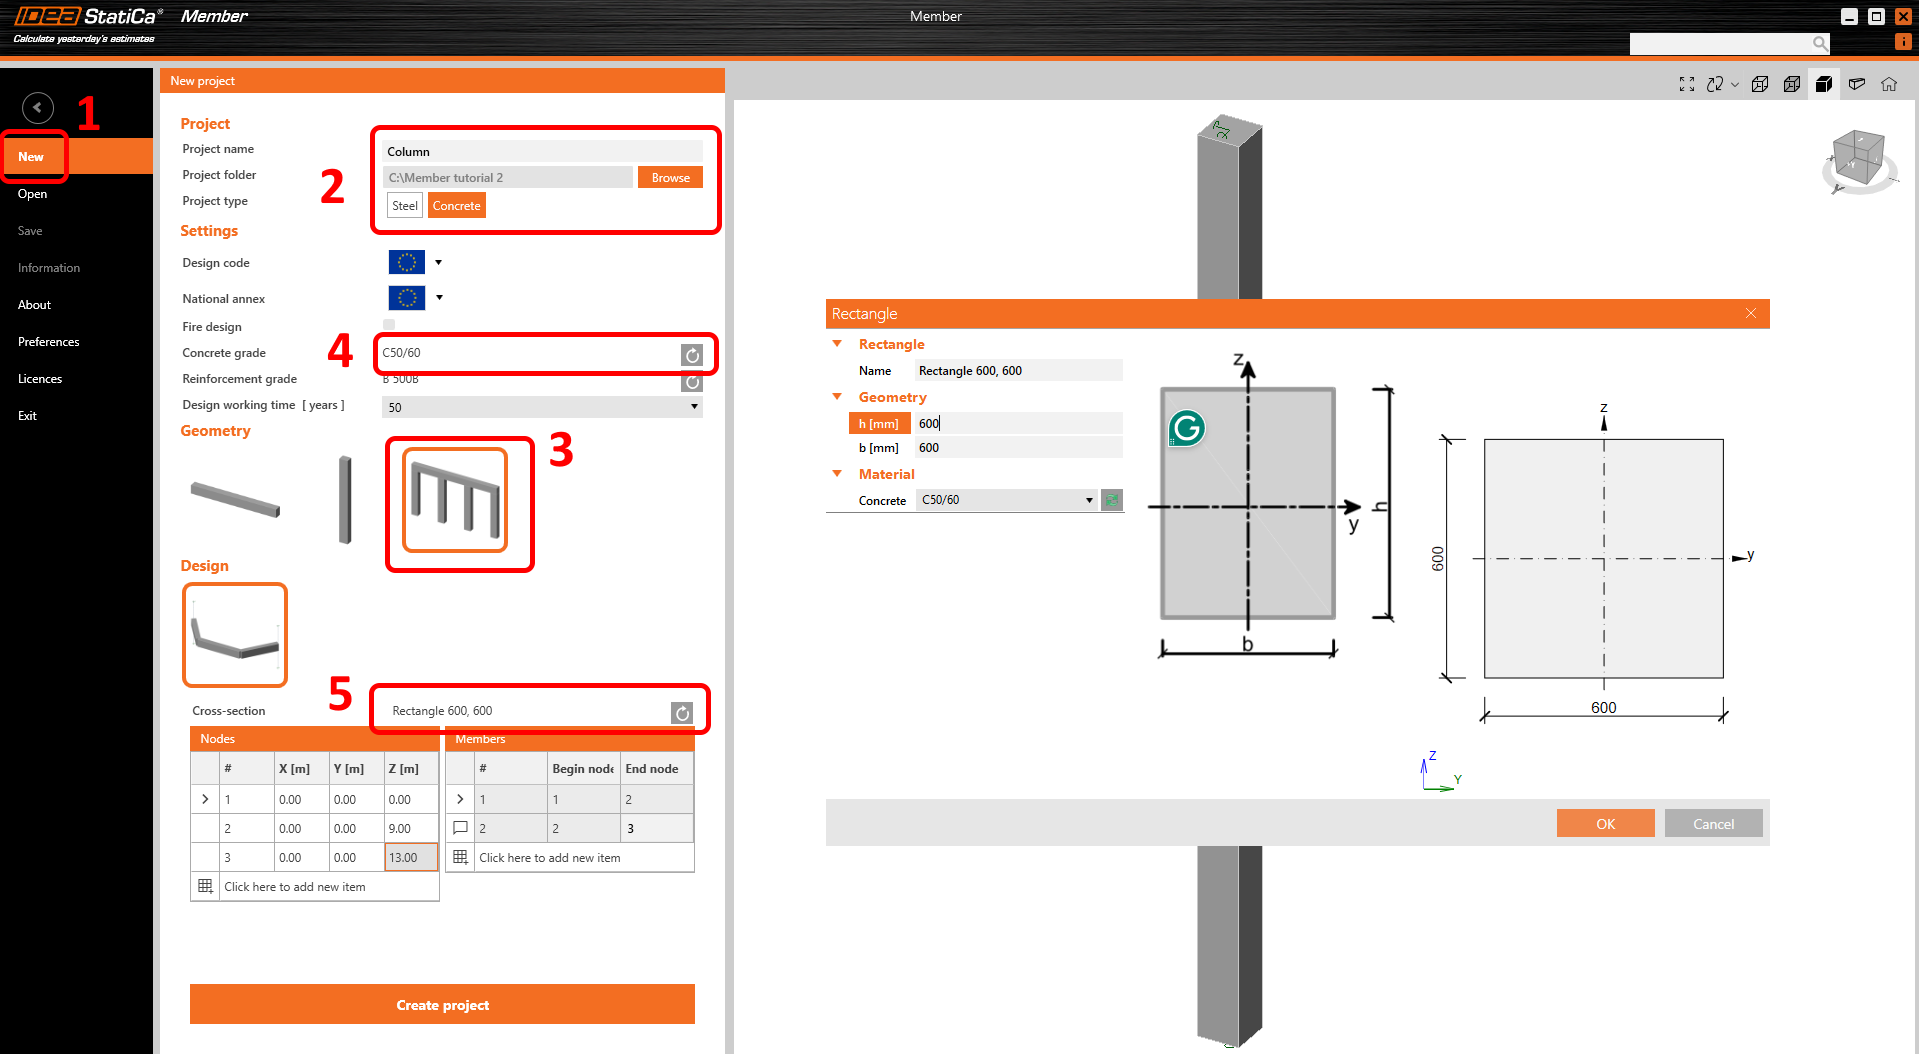Switch to the transparent cube view
This screenshot has width=1919, height=1054.
point(1792,85)
